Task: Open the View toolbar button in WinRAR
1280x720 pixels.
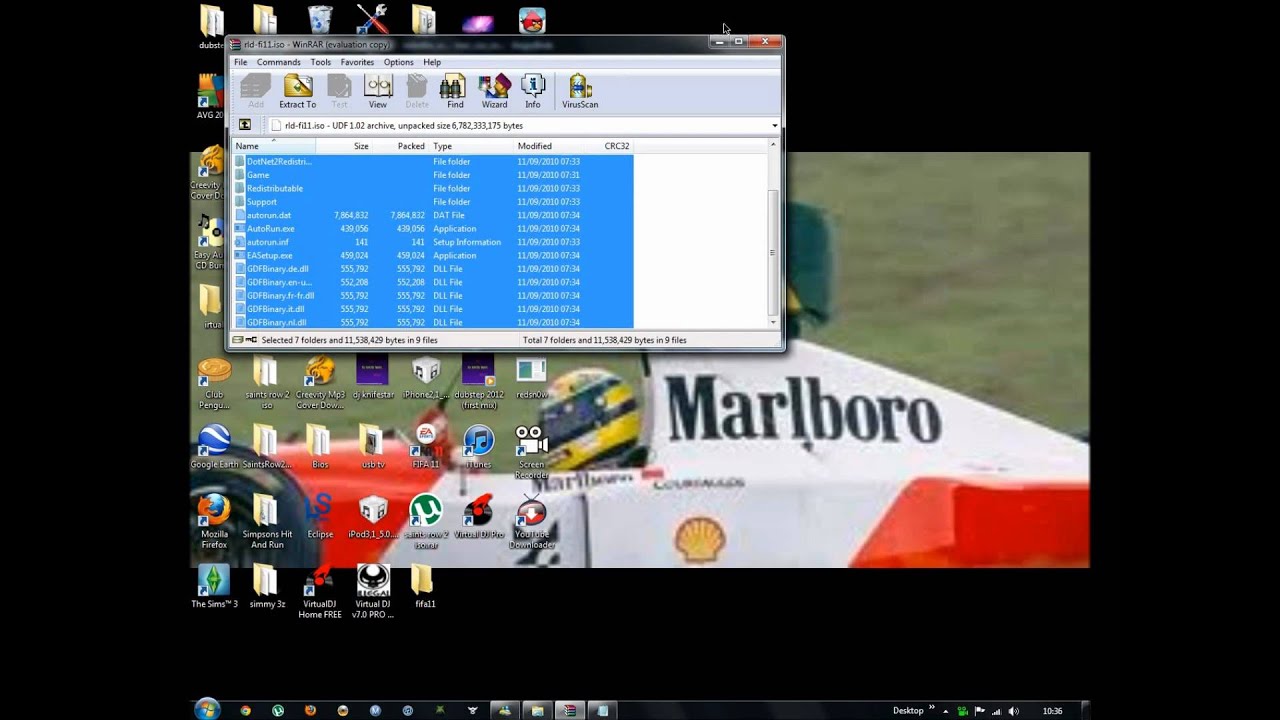Action: click(x=377, y=91)
